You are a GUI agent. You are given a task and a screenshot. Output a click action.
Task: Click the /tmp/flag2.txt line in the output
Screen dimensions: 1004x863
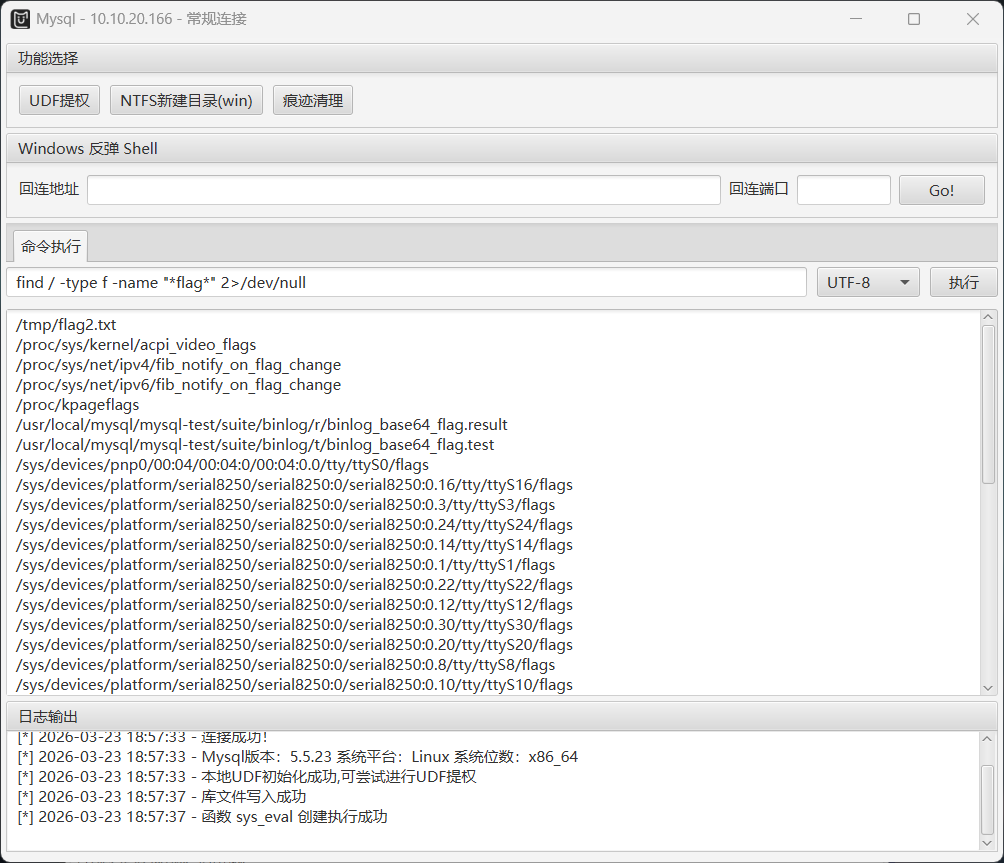67,325
